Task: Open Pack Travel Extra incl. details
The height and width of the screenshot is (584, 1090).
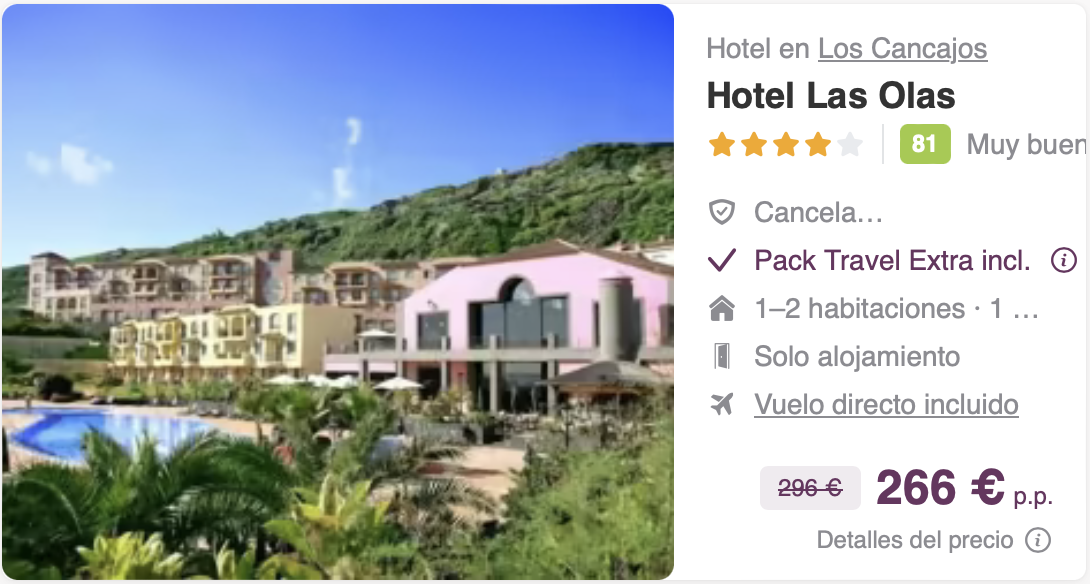Action: pyautogui.click(x=892, y=260)
